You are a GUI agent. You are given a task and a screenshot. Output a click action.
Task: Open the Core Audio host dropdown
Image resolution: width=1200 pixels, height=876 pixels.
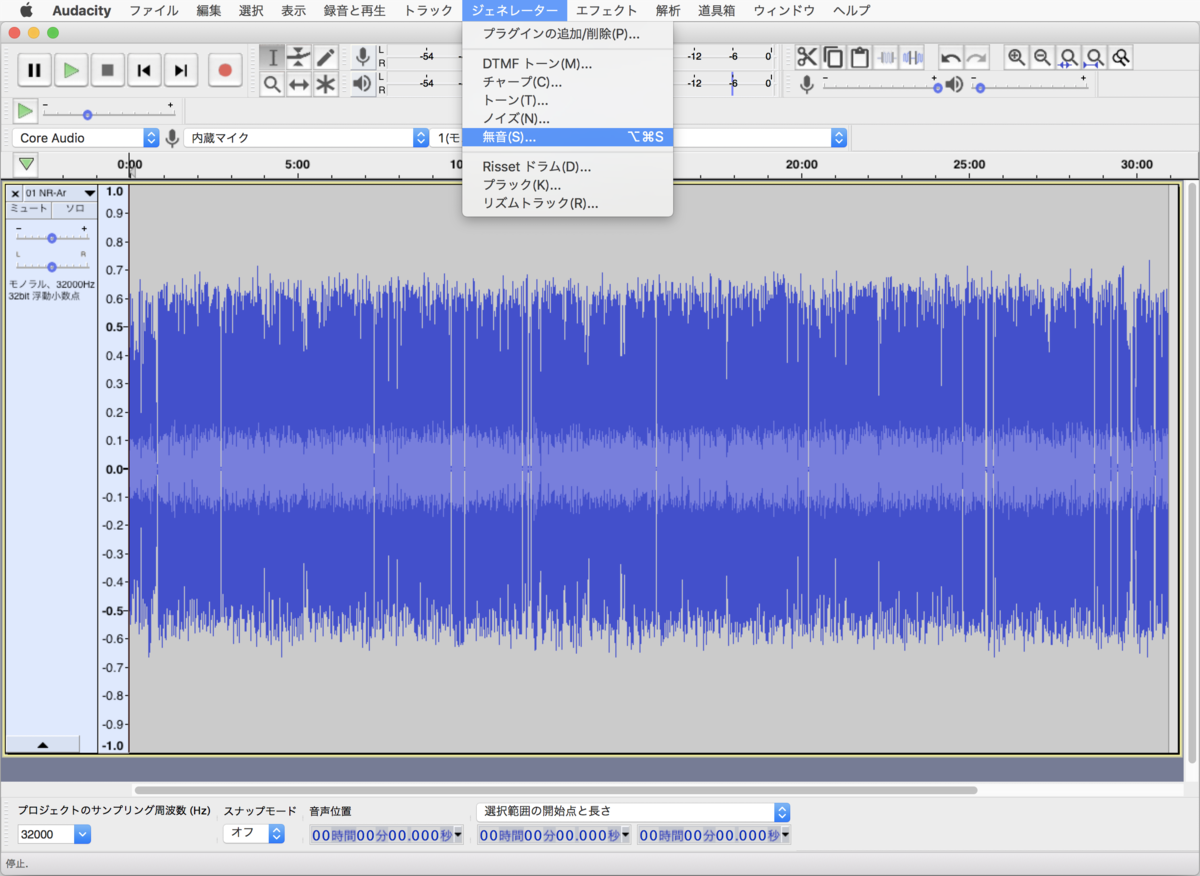pos(86,138)
